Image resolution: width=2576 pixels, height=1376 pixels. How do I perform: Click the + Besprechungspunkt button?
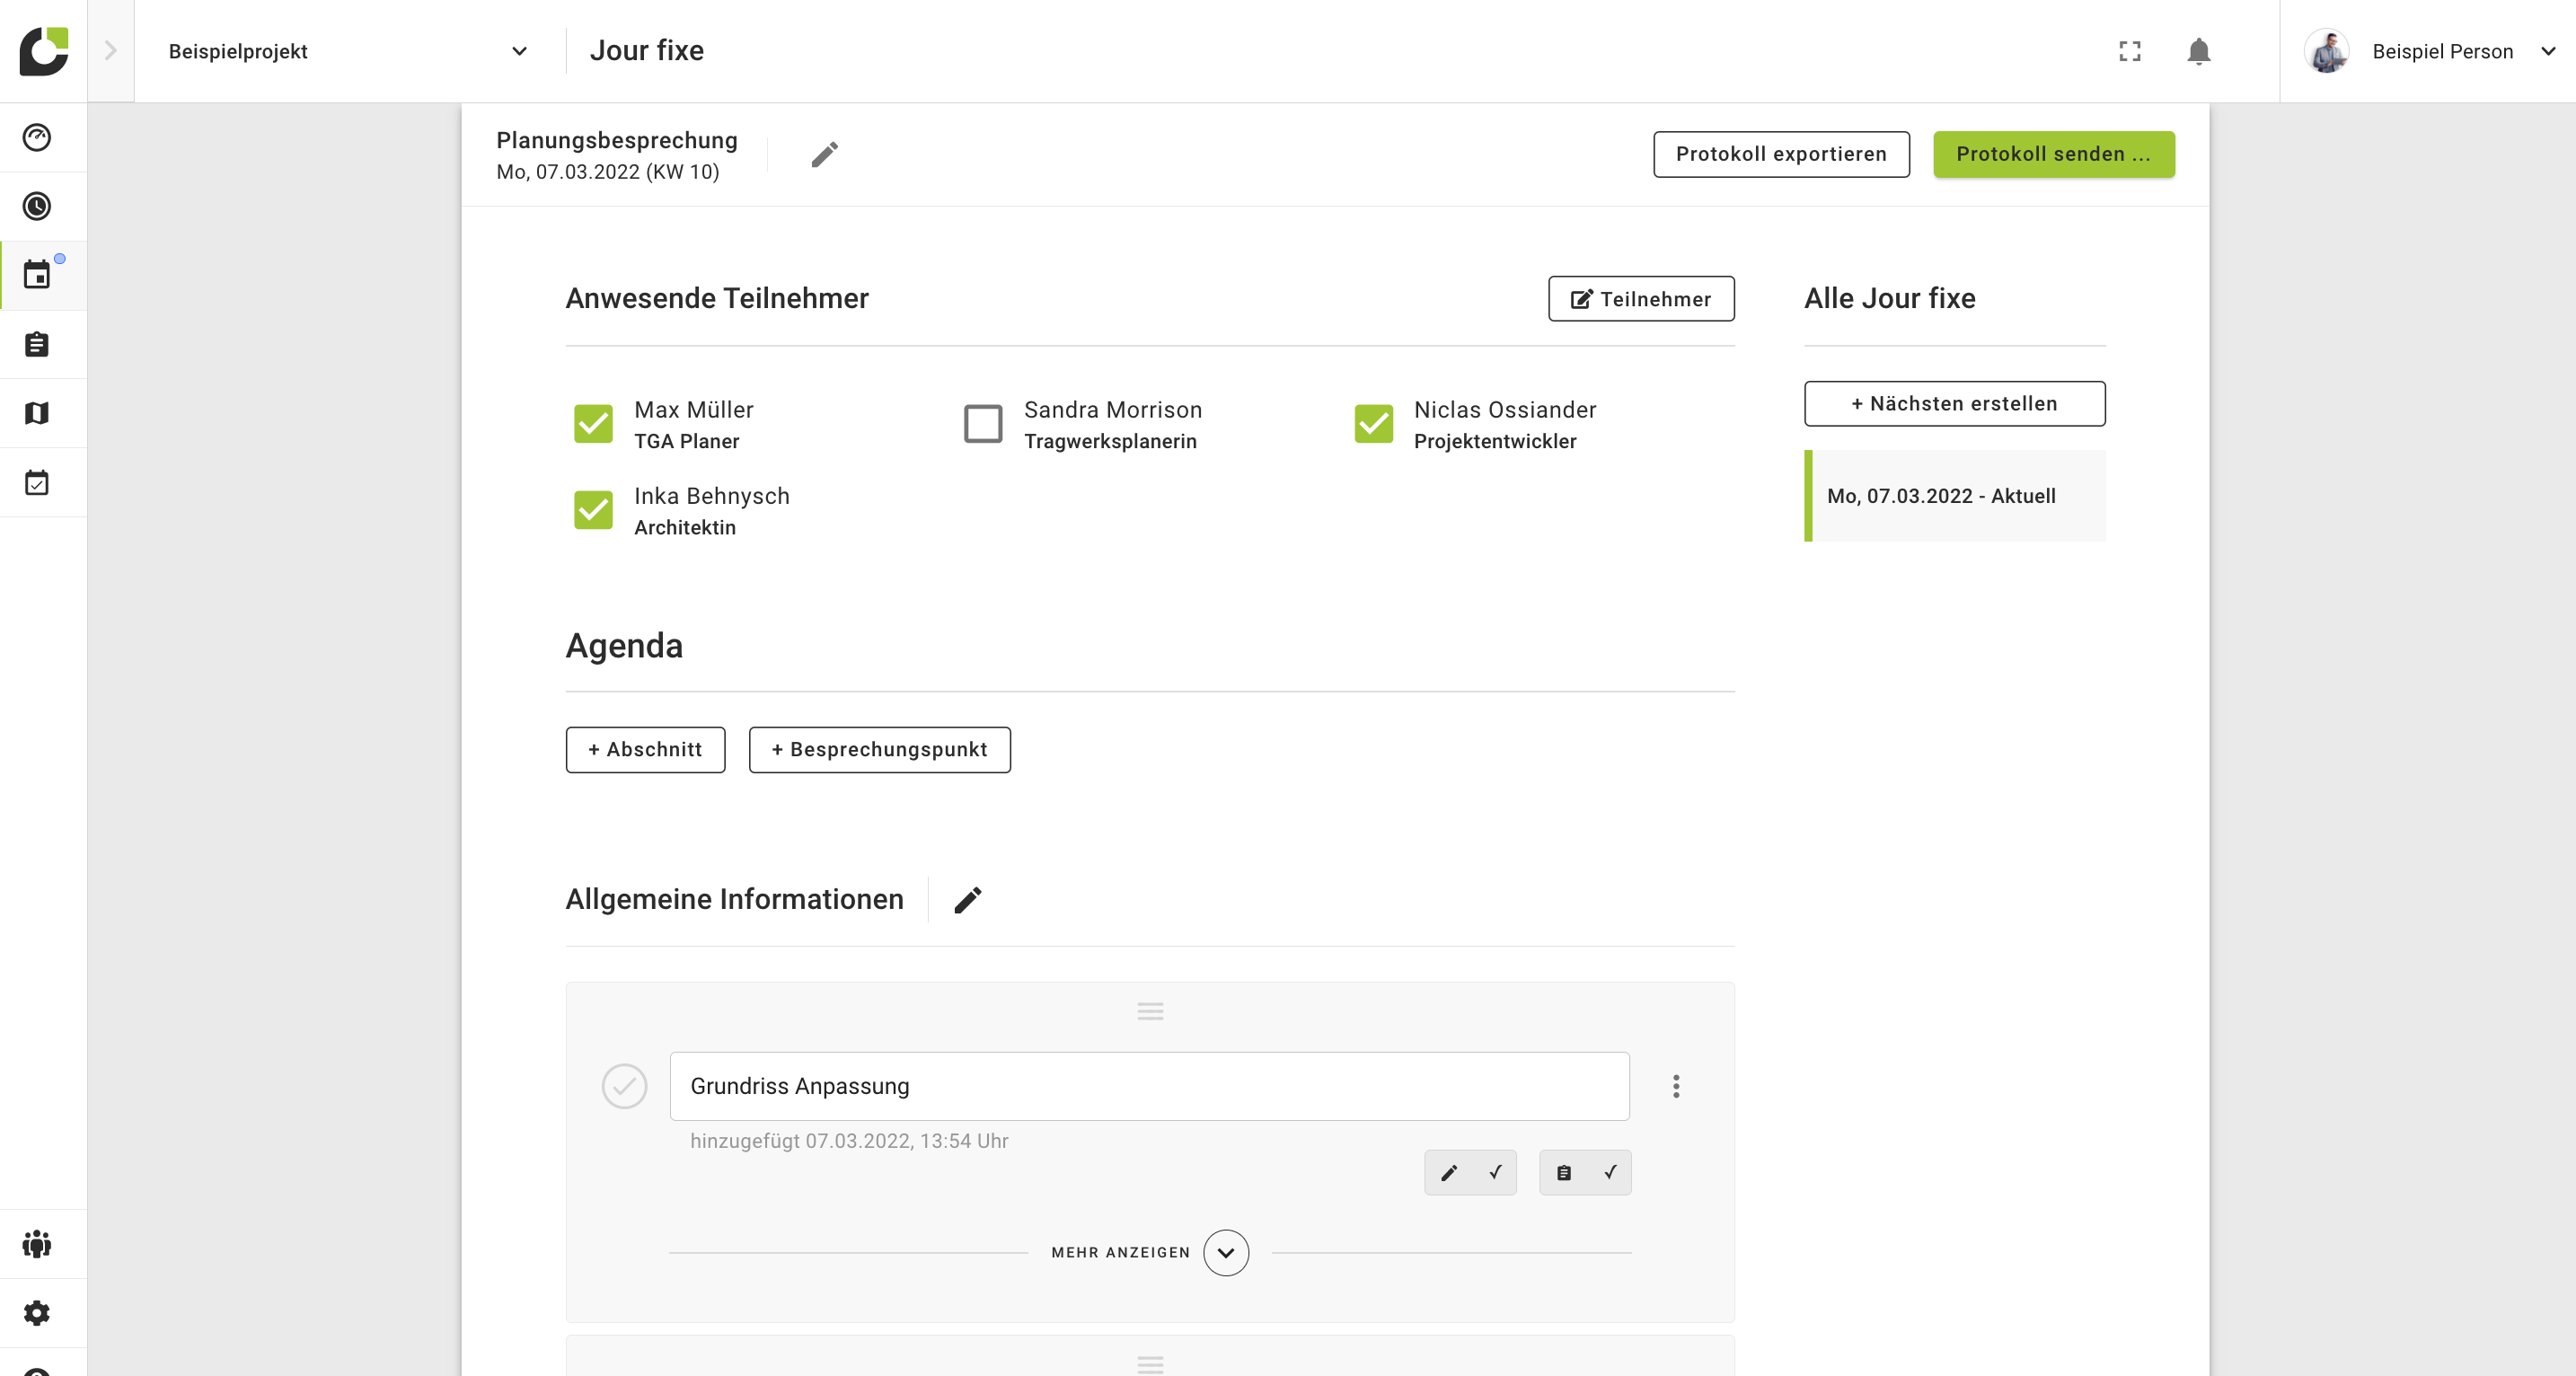click(879, 749)
